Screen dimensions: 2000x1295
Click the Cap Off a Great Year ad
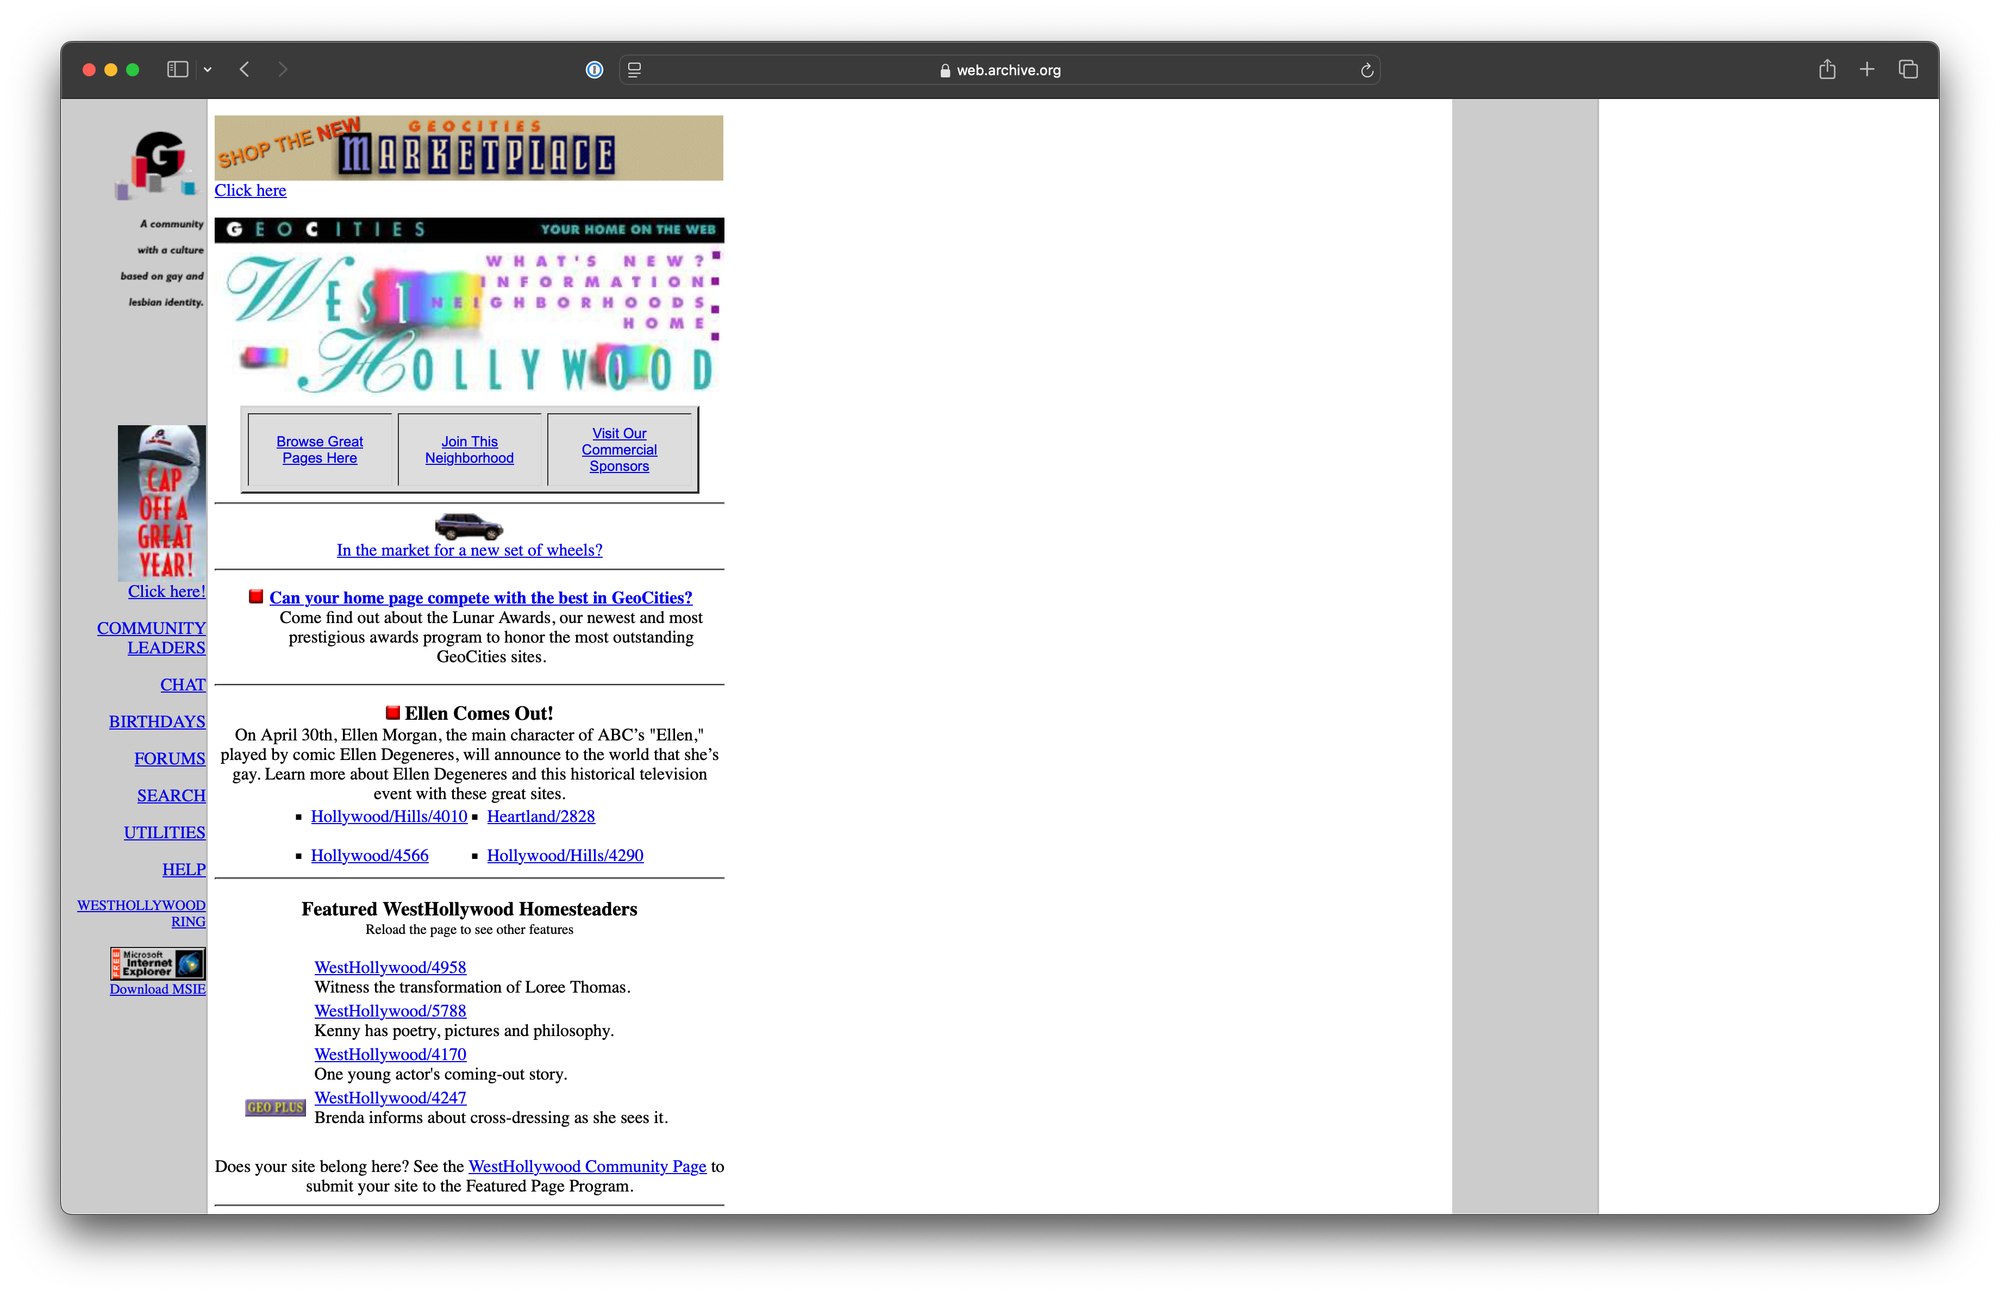click(162, 503)
